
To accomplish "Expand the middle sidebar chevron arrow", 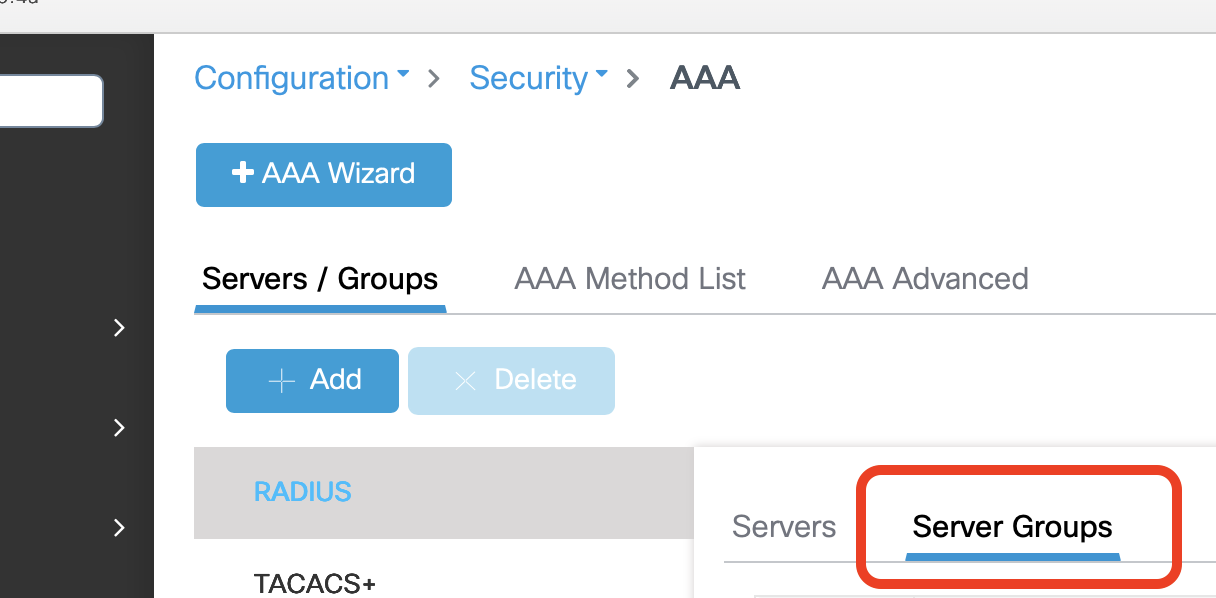I will [119, 428].
